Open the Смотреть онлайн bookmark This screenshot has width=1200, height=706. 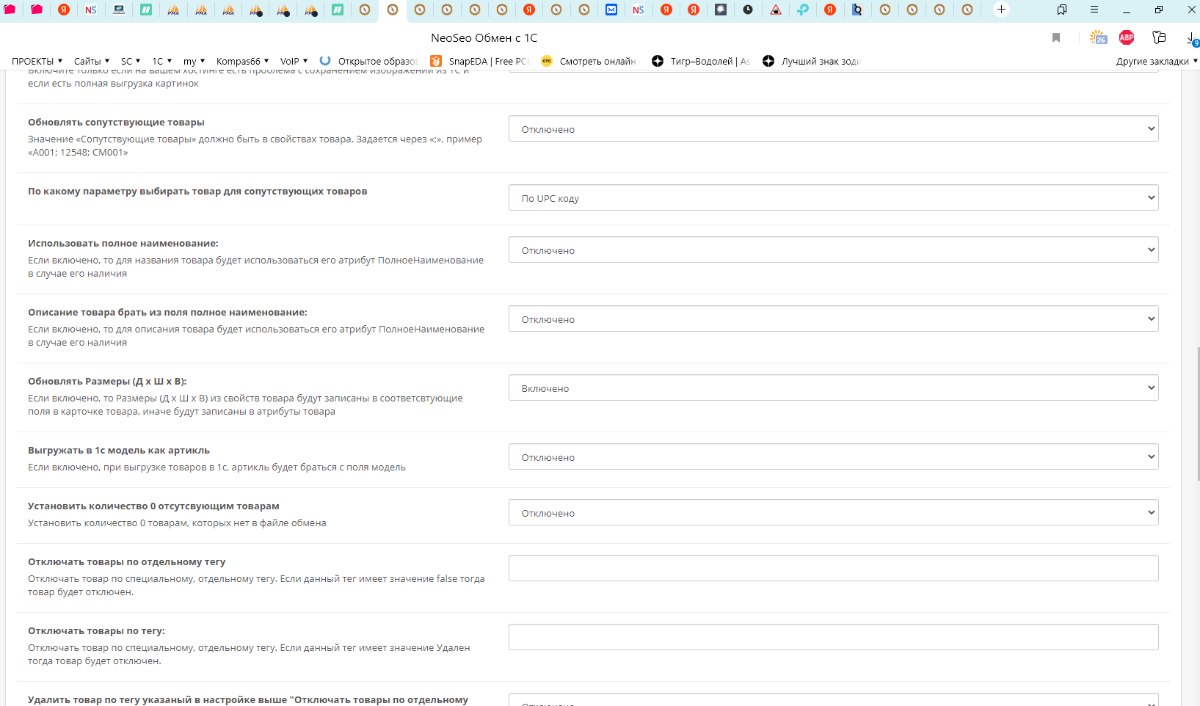click(x=588, y=61)
